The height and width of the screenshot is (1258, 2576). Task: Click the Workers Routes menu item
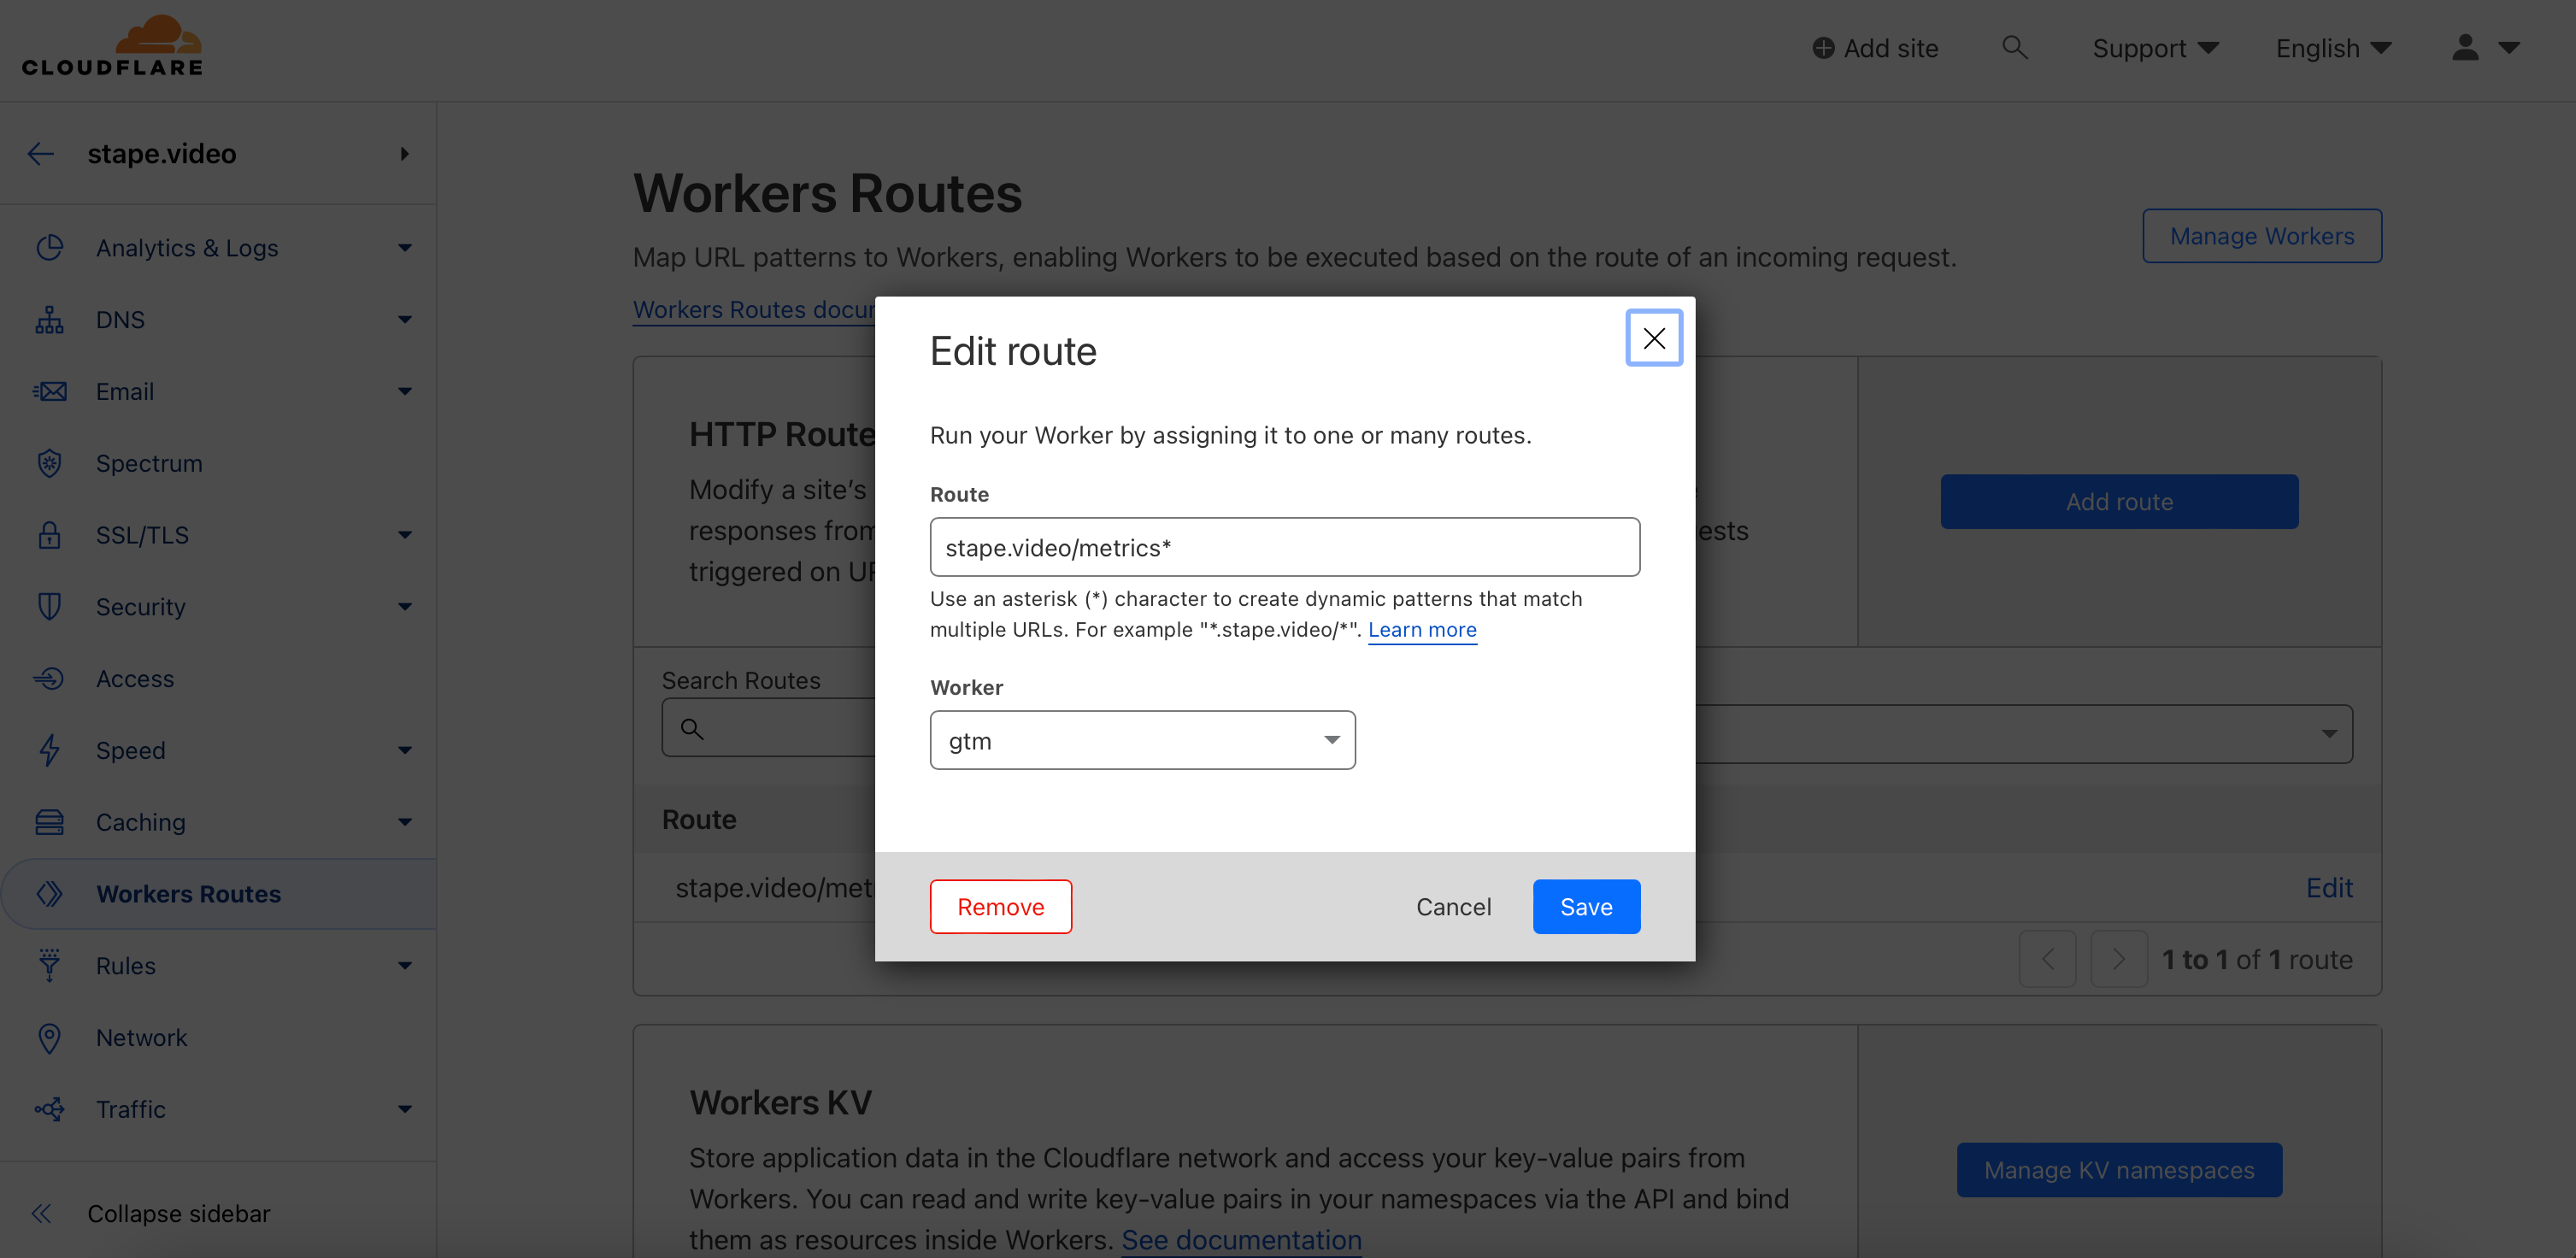(x=187, y=891)
